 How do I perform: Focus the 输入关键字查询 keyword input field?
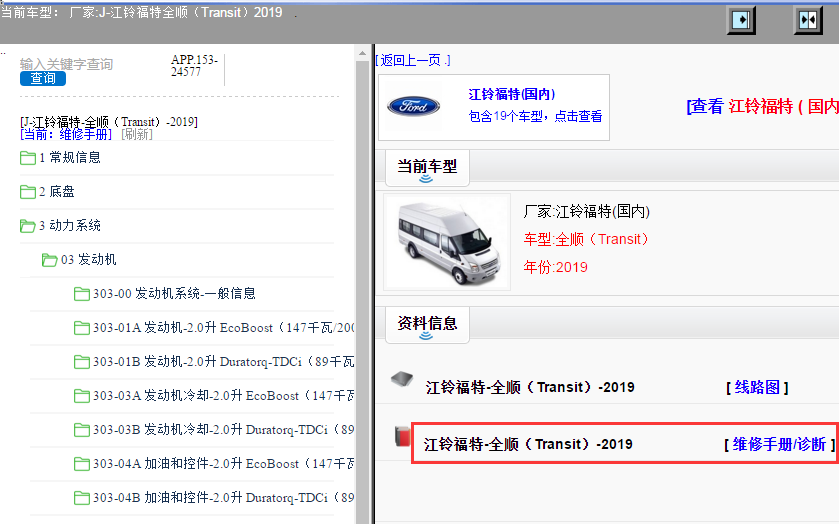(x=66, y=64)
